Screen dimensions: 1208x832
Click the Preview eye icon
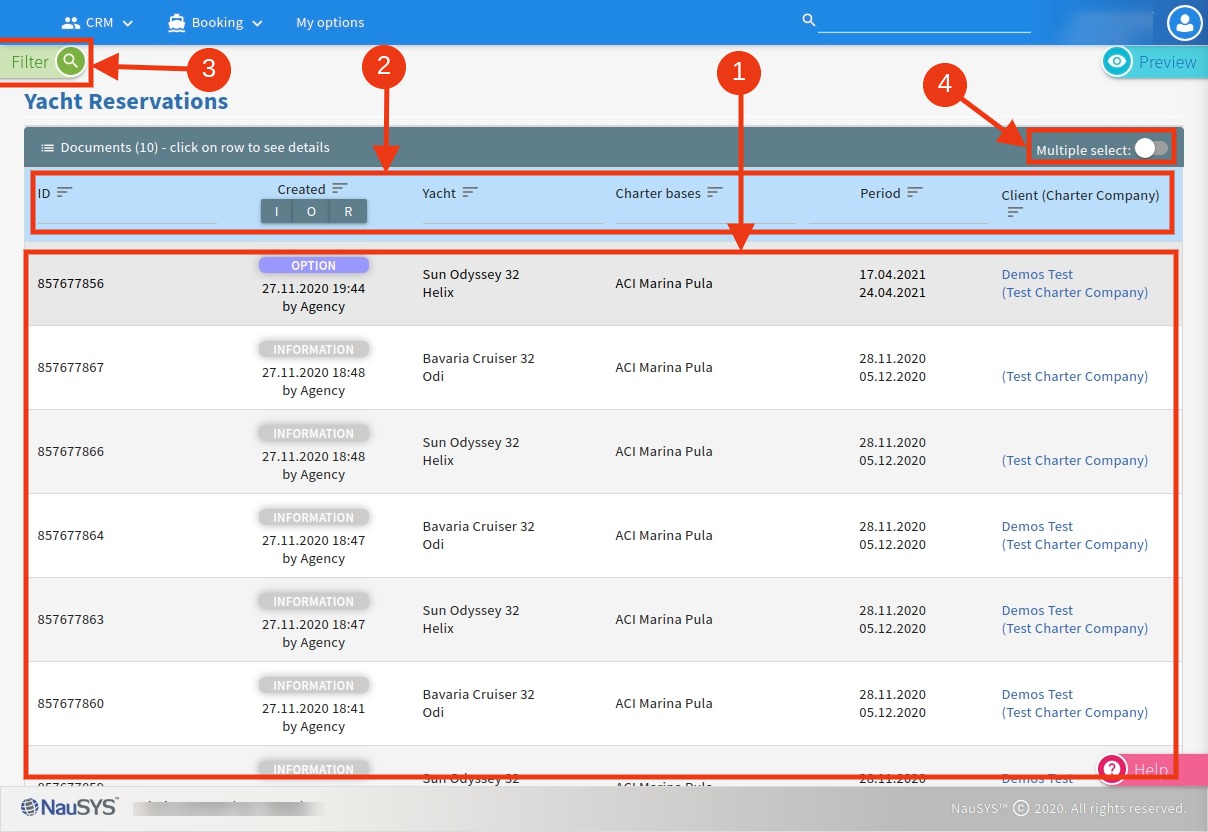[1117, 62]
